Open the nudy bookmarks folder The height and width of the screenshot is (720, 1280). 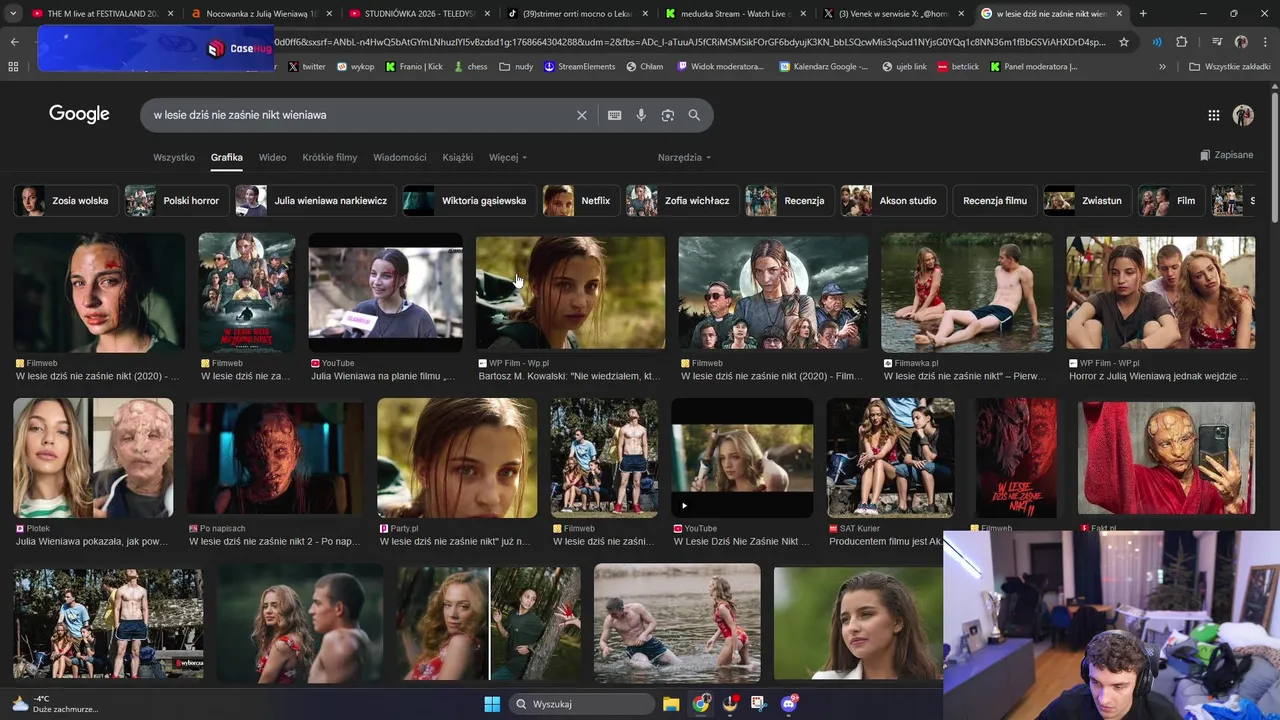click(516, 66)
